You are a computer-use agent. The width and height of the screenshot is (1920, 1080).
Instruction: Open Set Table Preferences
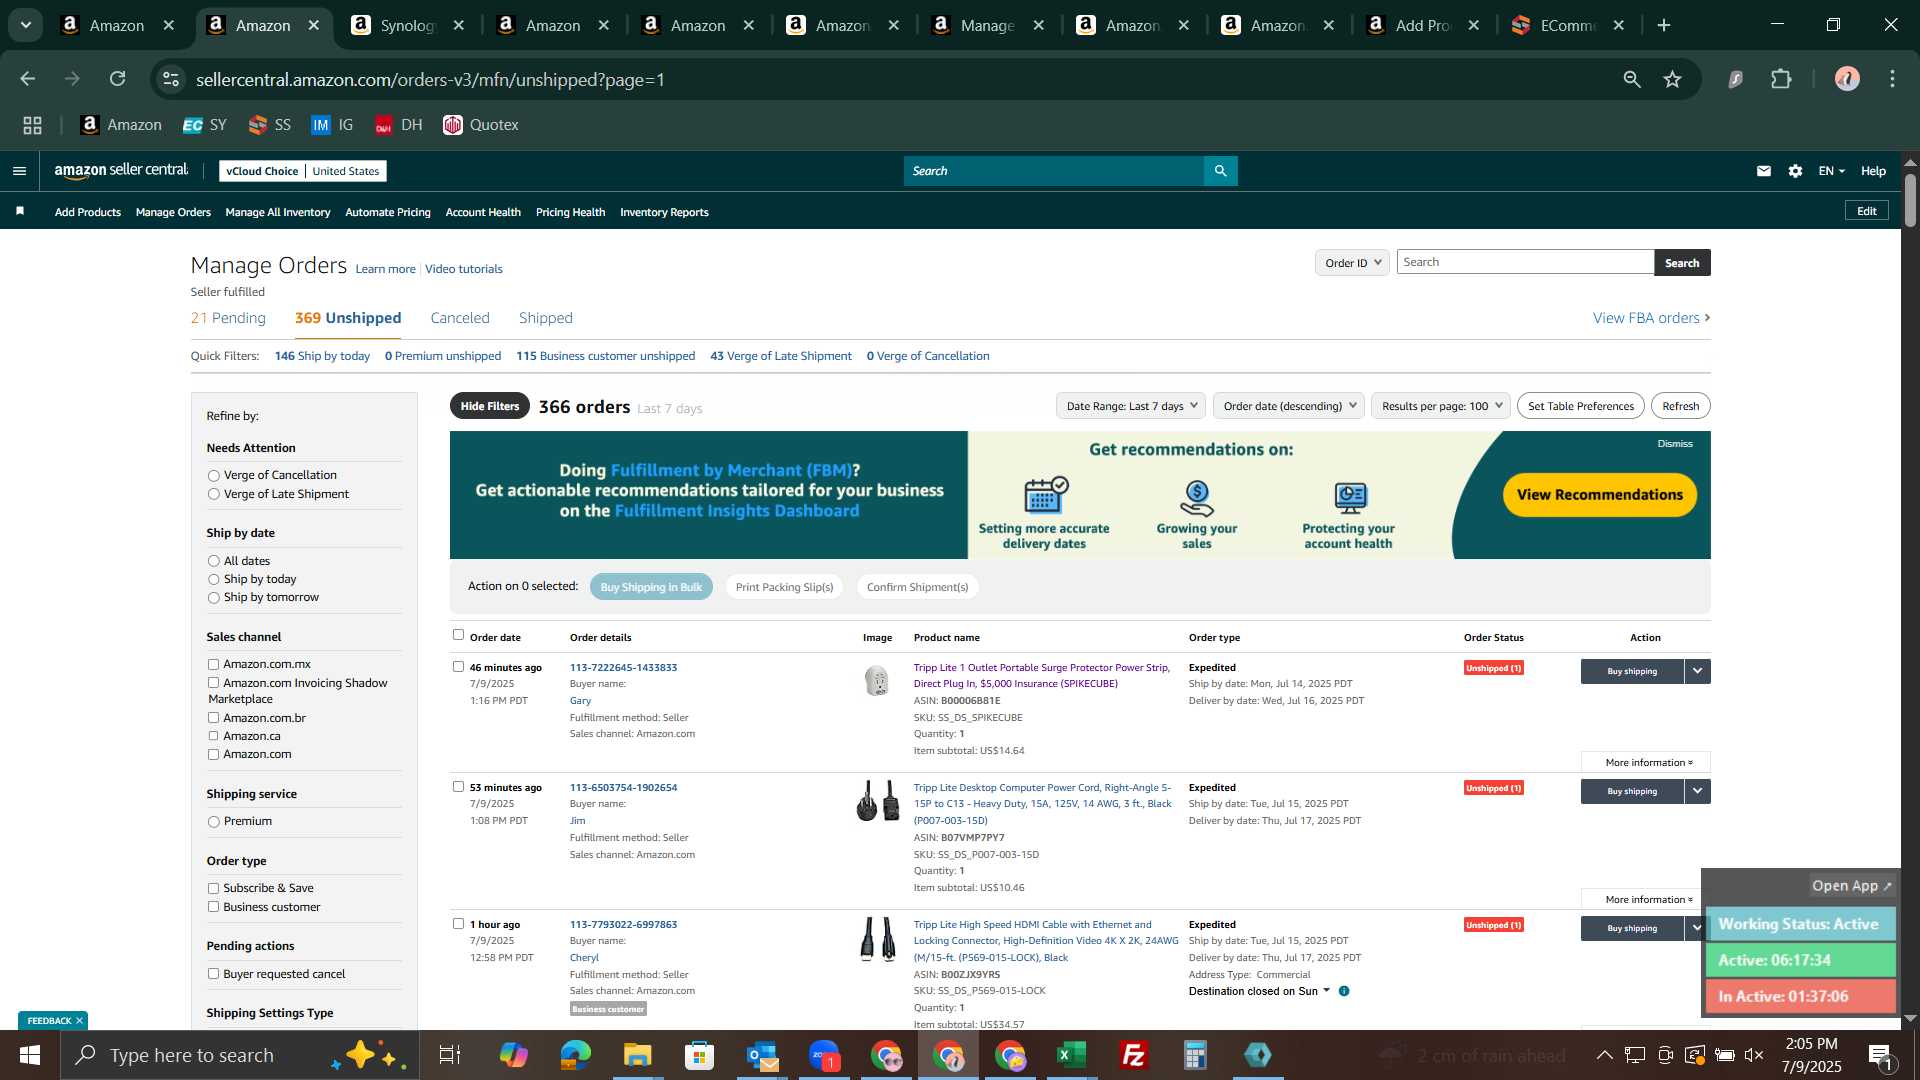pyautogui.click(x=1580, y=406)
